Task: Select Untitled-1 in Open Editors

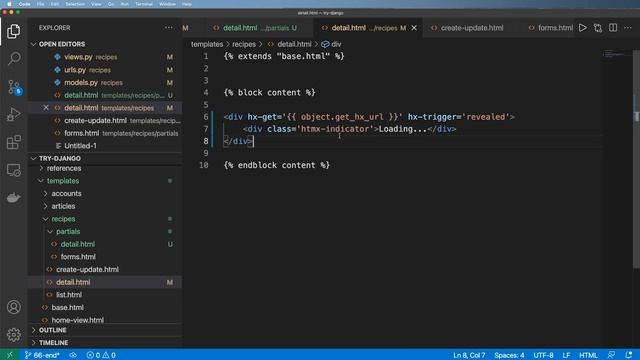Action: click(104, 146)
